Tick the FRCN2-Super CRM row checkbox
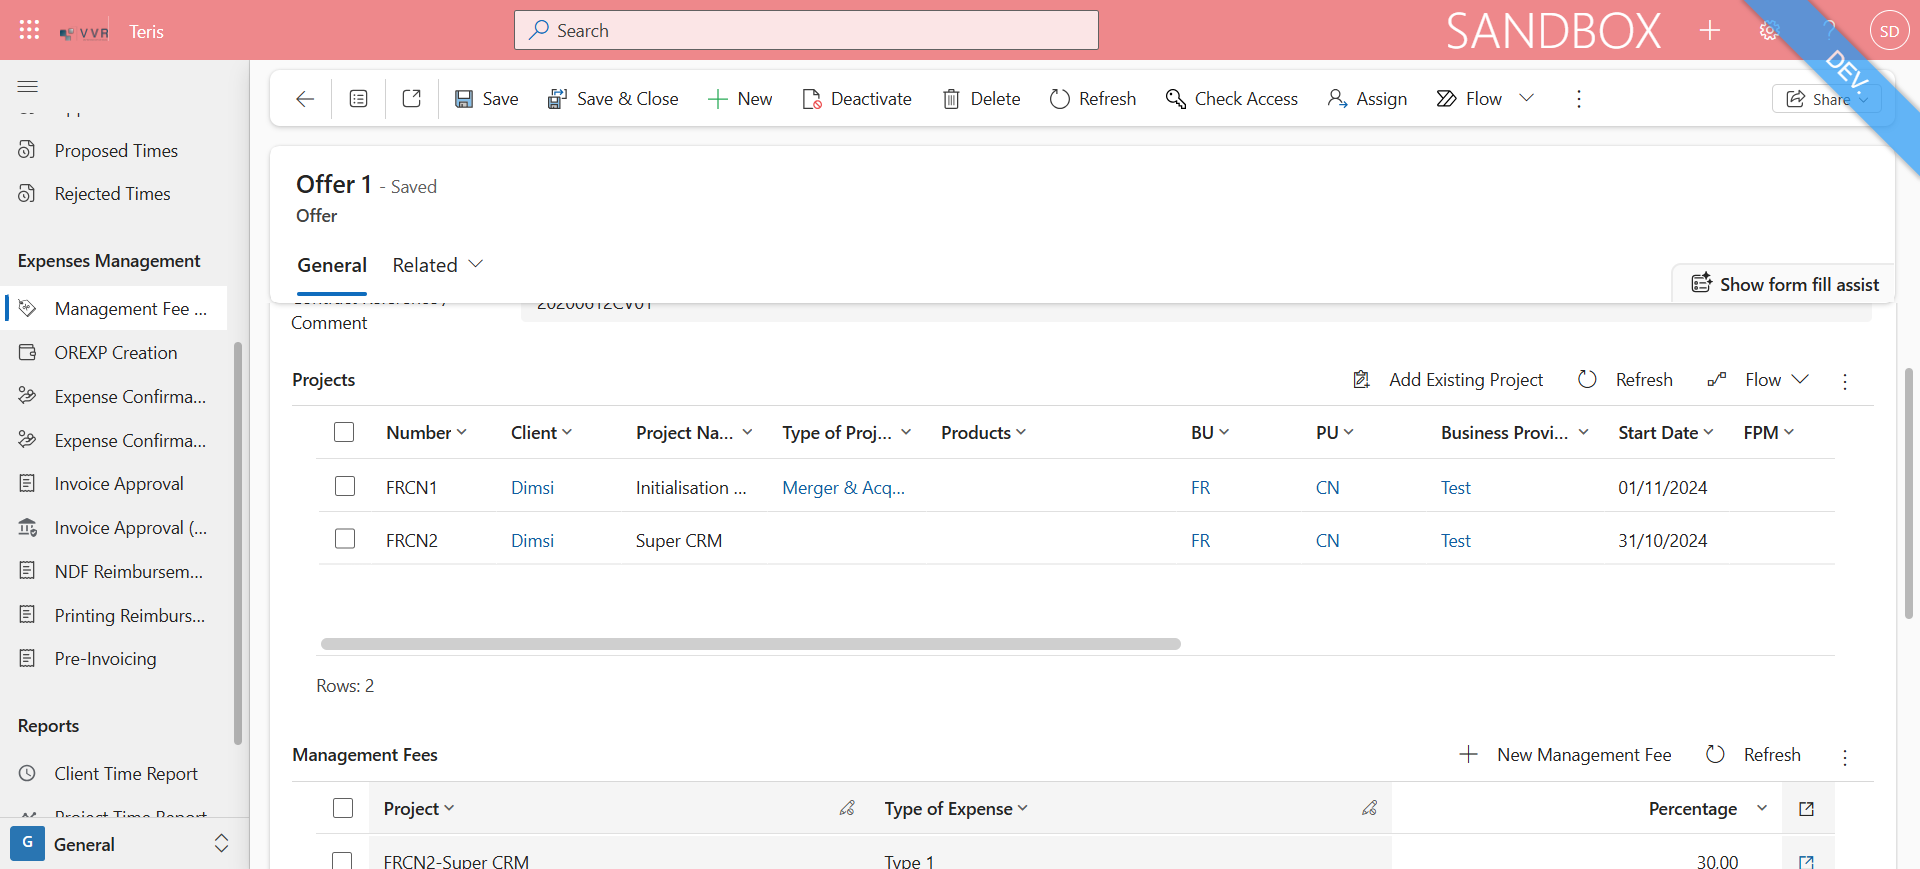Screen dimensions: 1920x869 click(342, 861)
